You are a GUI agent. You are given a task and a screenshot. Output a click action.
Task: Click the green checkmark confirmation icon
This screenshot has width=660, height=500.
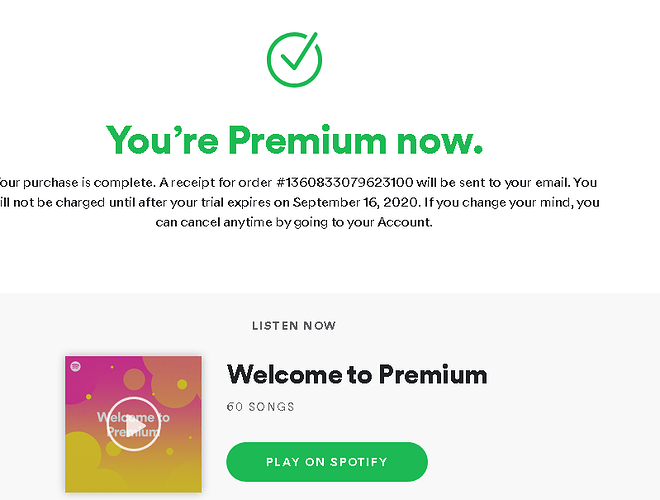pos(294,59)
